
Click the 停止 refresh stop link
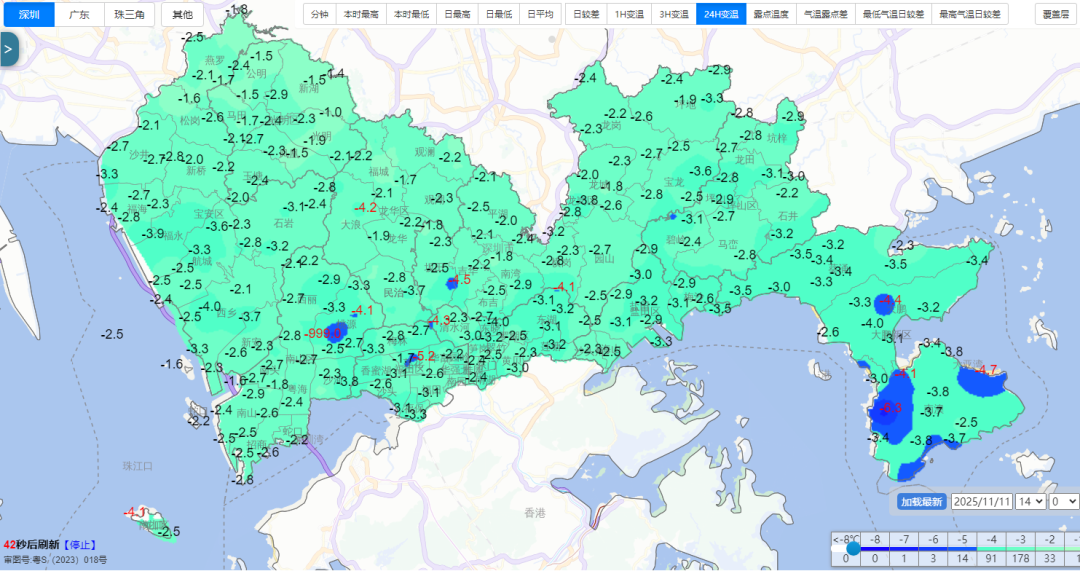80,545
